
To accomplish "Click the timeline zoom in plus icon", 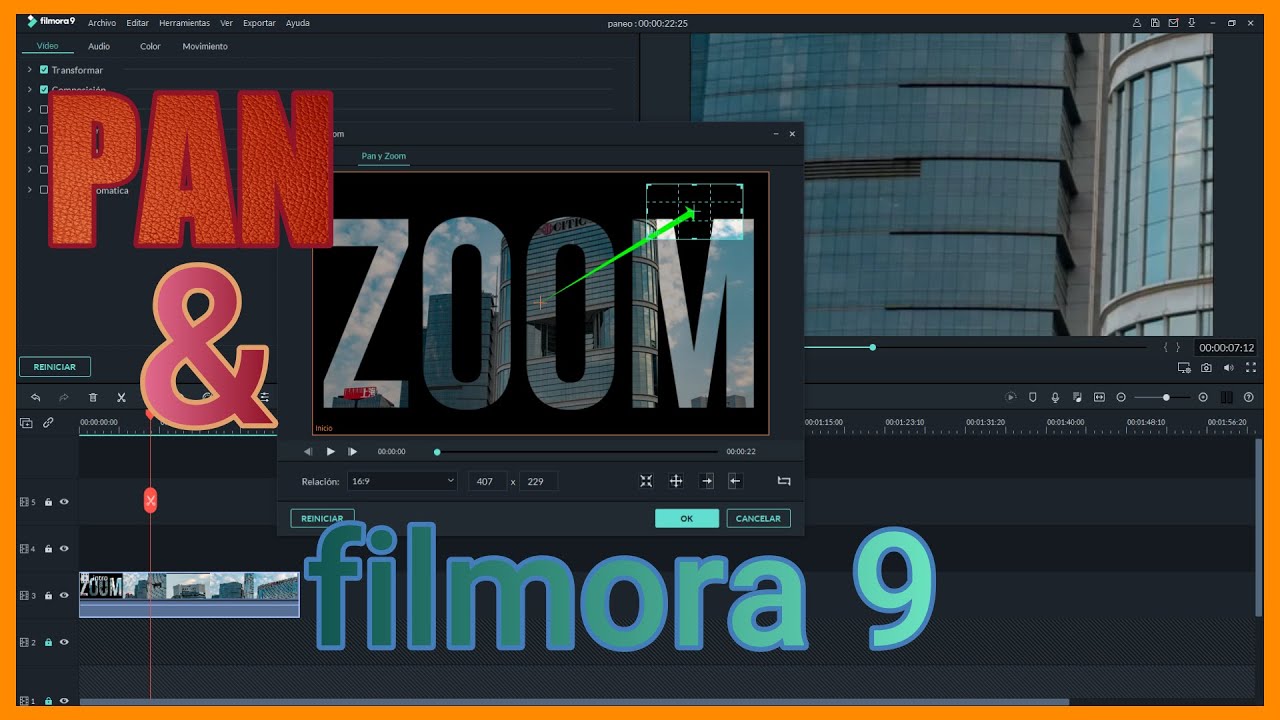I will pos(1203,397).
